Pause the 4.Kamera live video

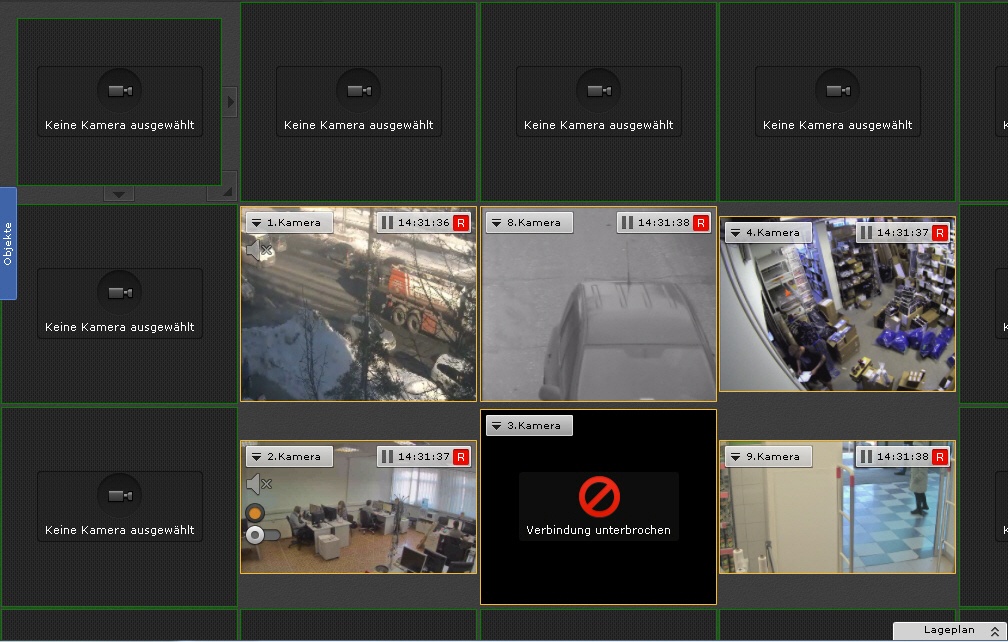pyautogui.click(x=866, y=233)
